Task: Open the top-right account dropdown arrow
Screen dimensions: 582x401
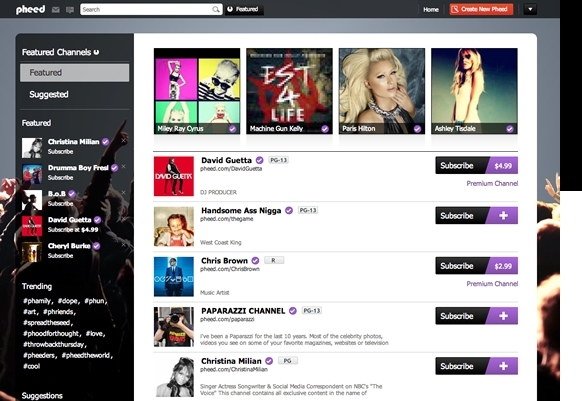Action: pos(530,9)
